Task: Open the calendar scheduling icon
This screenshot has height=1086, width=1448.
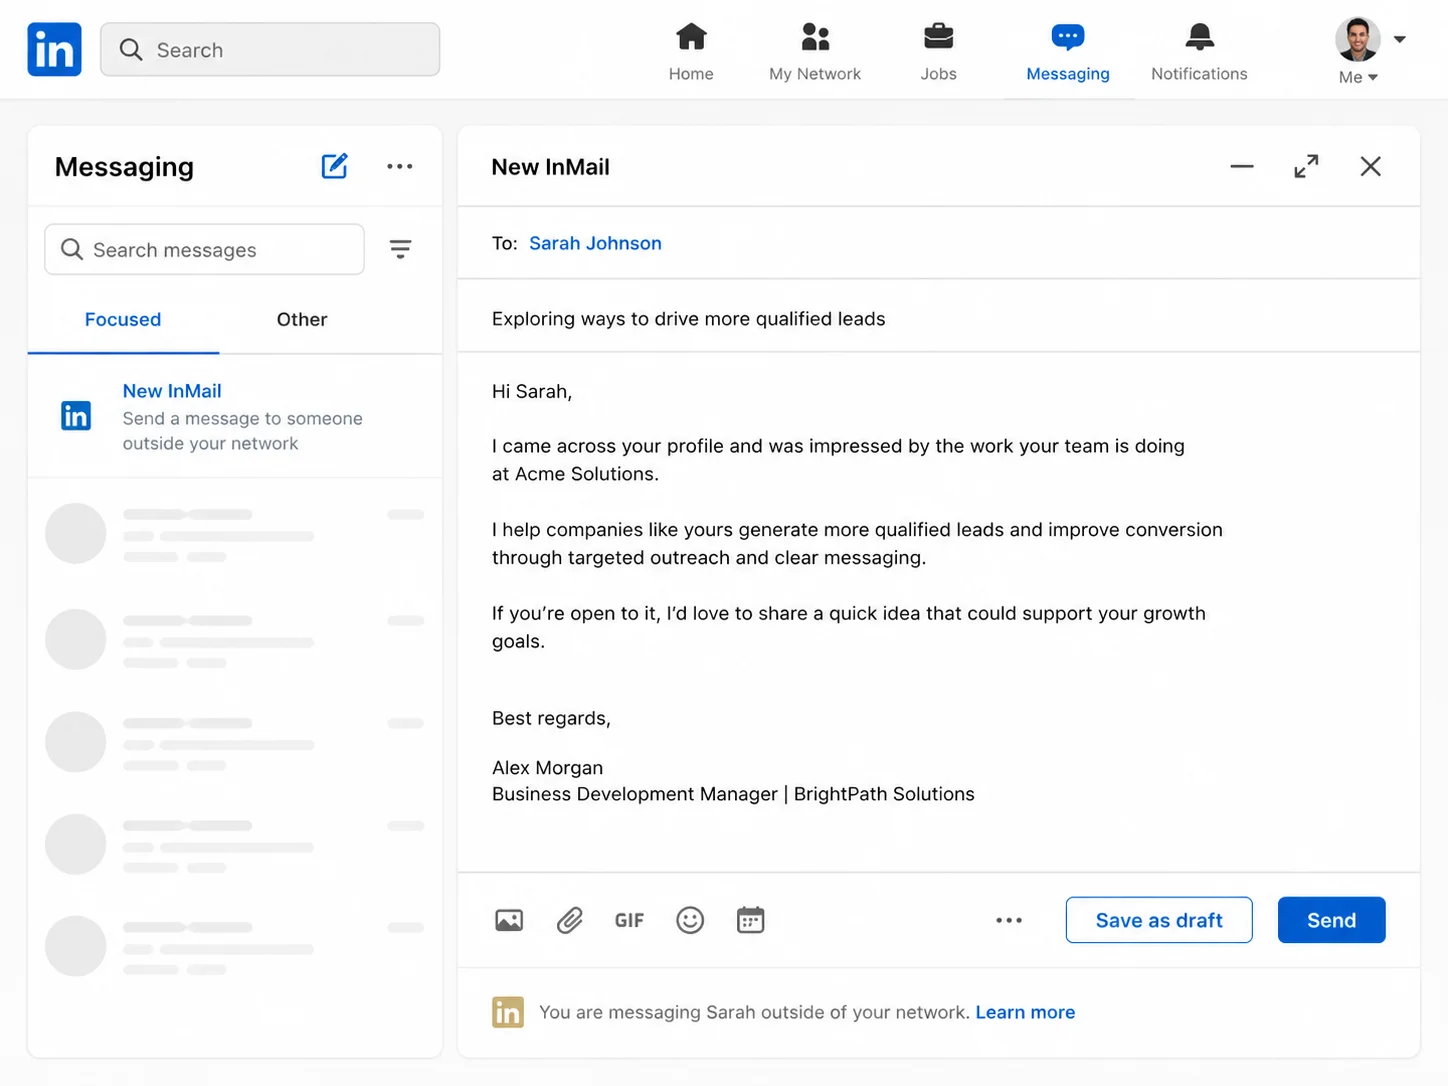Action: click(x=750, y=920)
